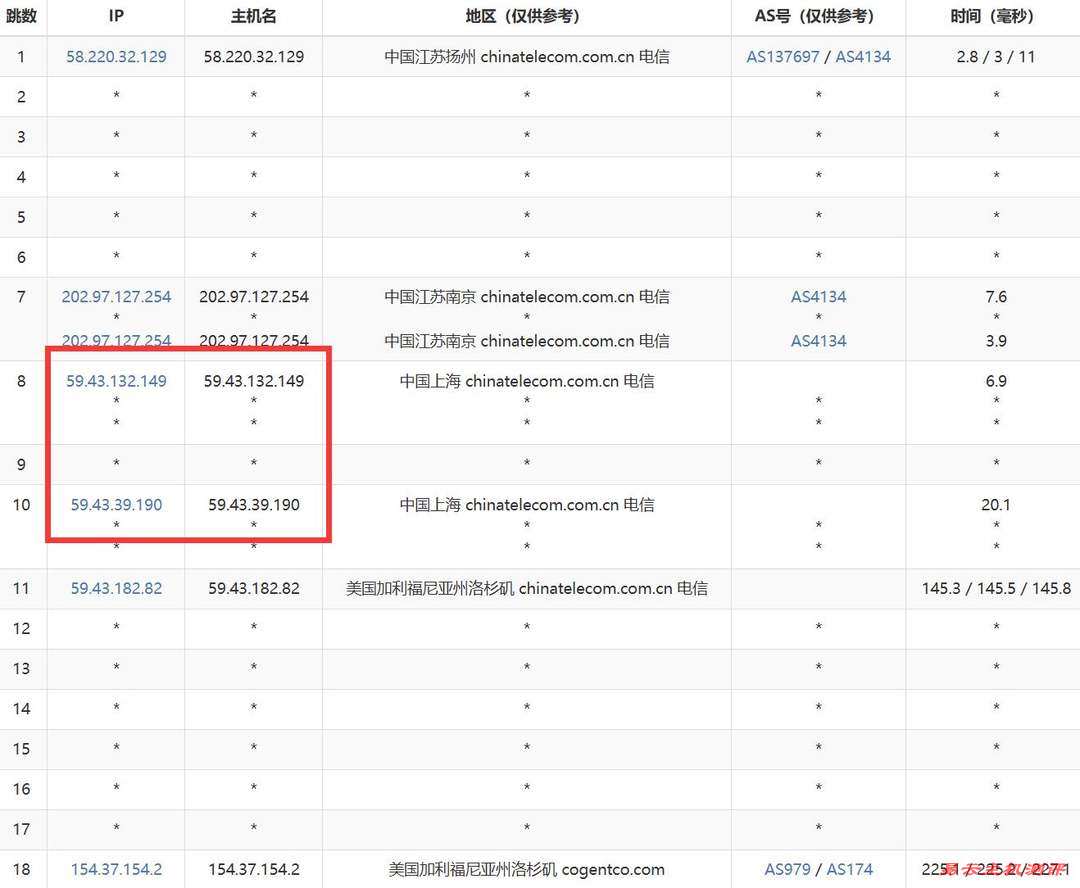
Task: Select the AS号（仅供参考）column header
Action: pos(819,16)
